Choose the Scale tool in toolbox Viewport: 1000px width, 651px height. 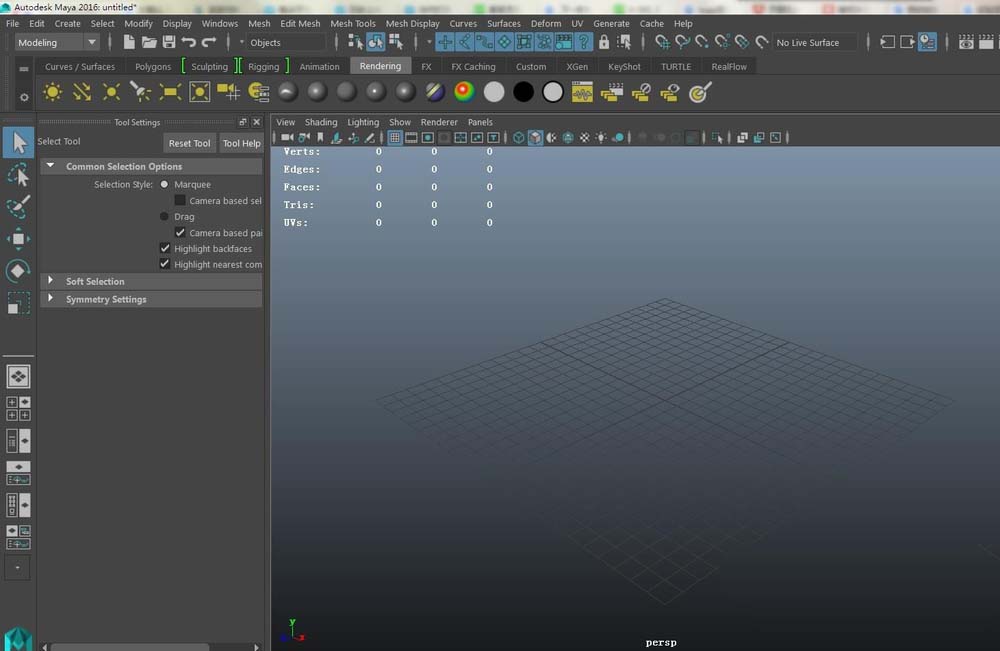pos(18,303)
